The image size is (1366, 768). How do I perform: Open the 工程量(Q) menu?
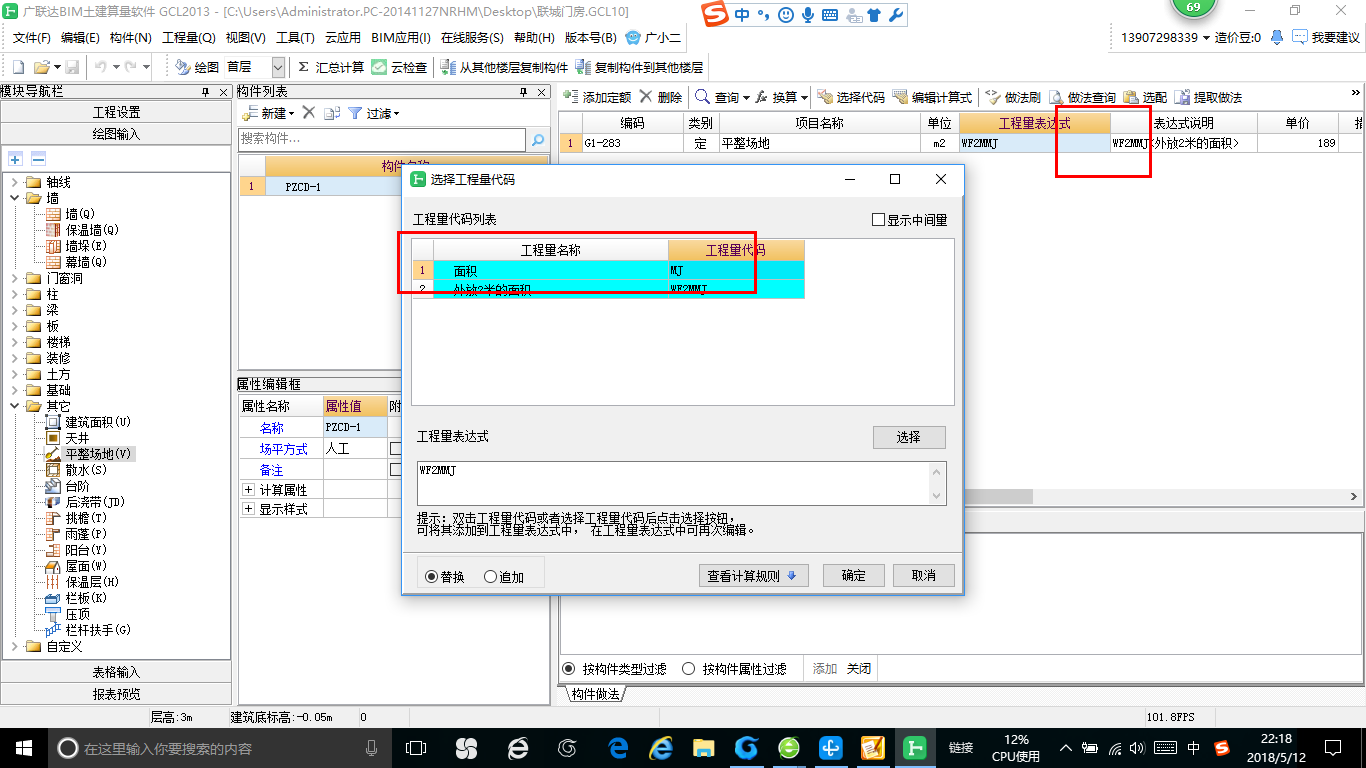[x=188, y=38]
